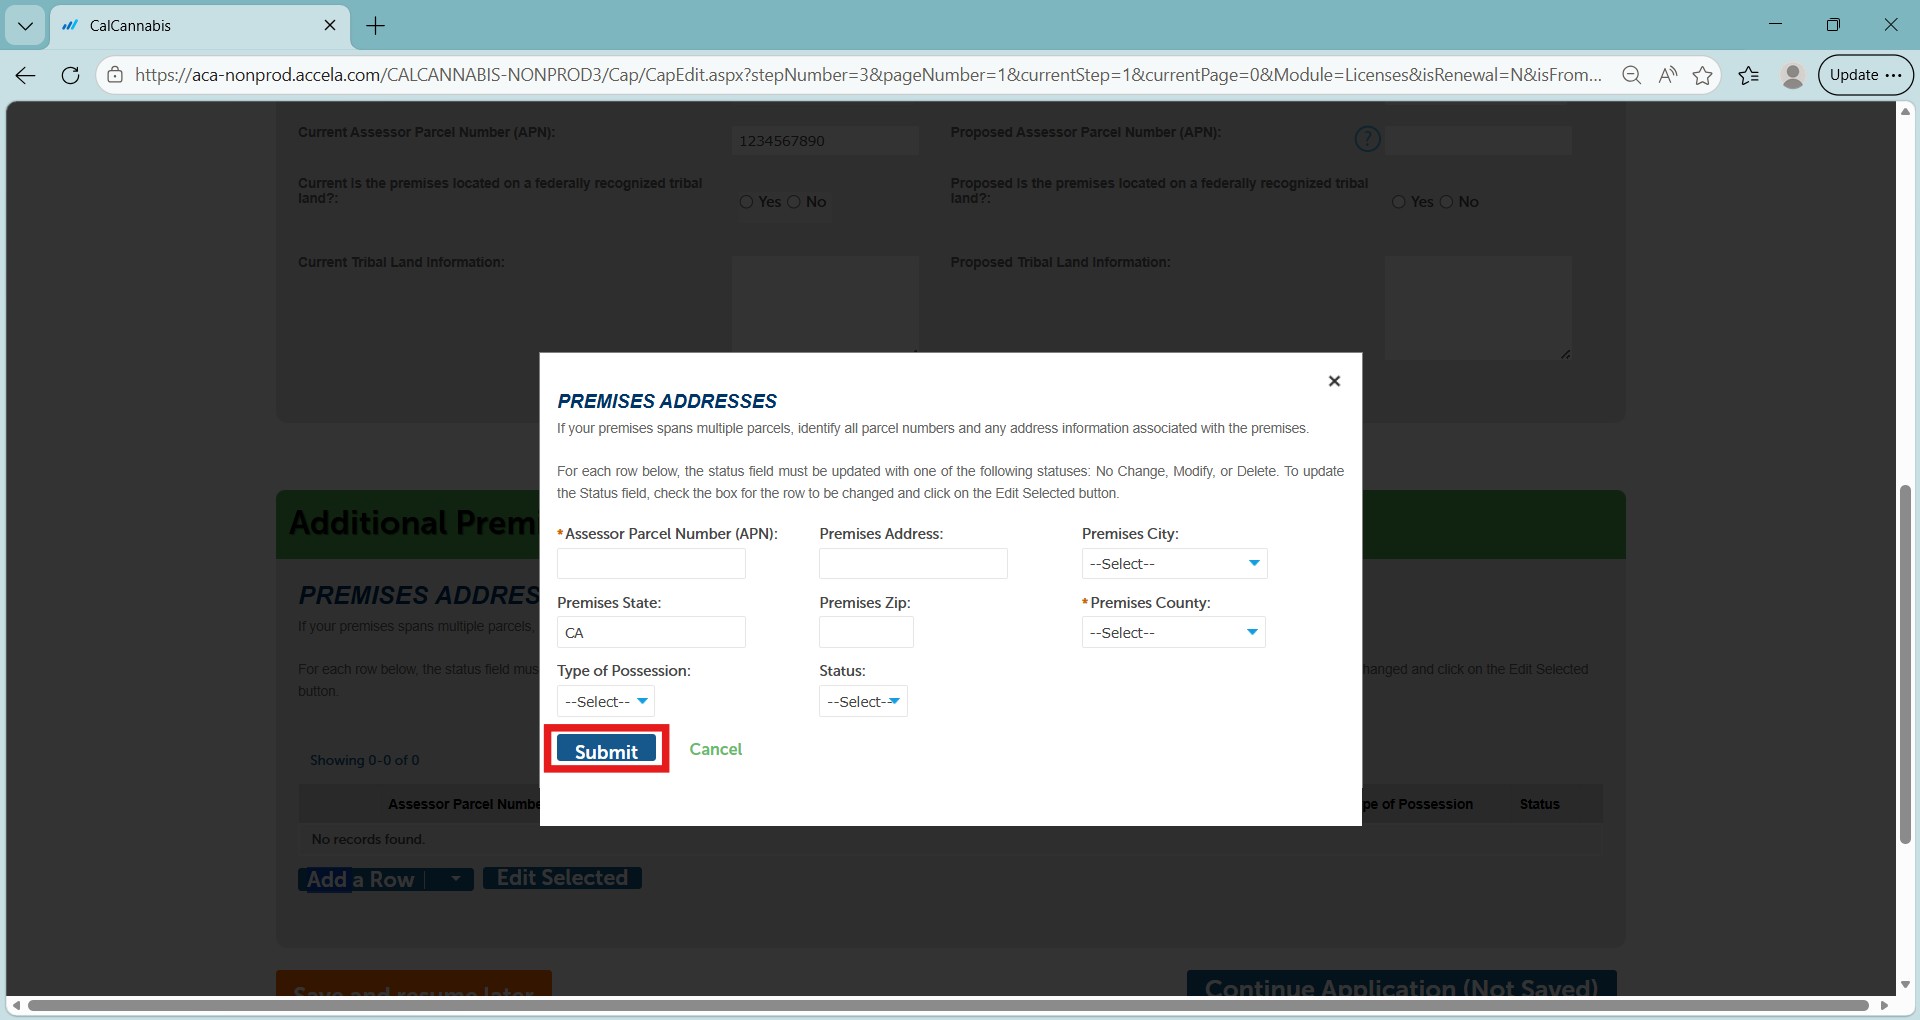Focus the Assessor Parcel Number (APN) field
Viewport: 1920px width, 1020px height.
[651, 564]
